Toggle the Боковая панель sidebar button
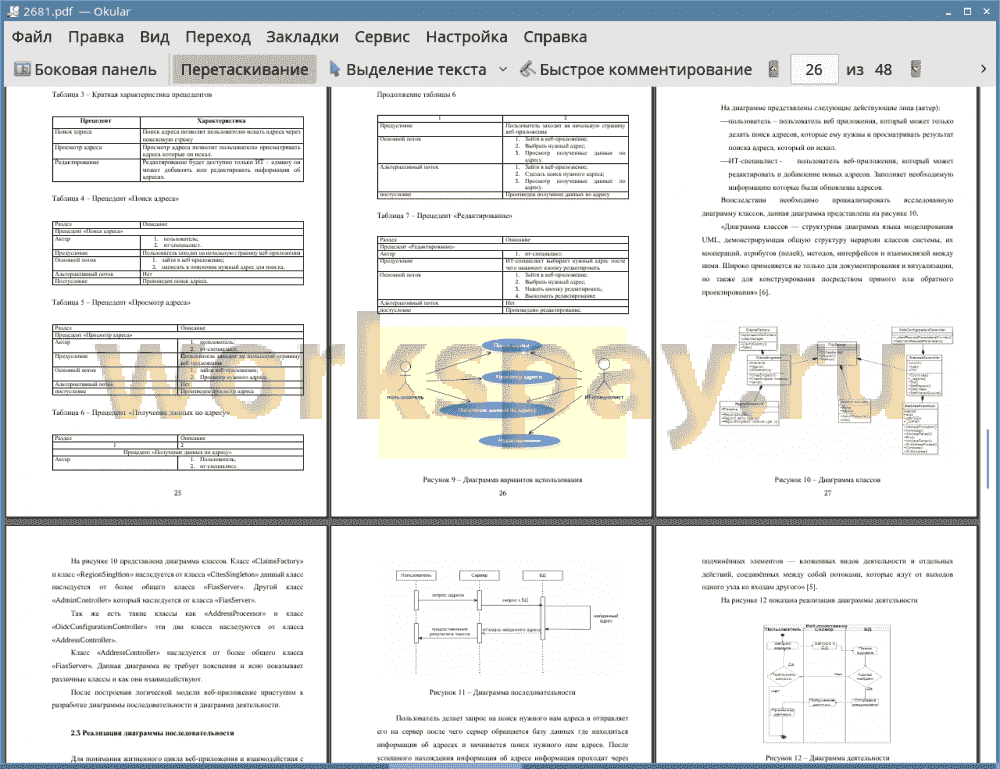This screenshot has height=769, width=1000. coord(86,70)
